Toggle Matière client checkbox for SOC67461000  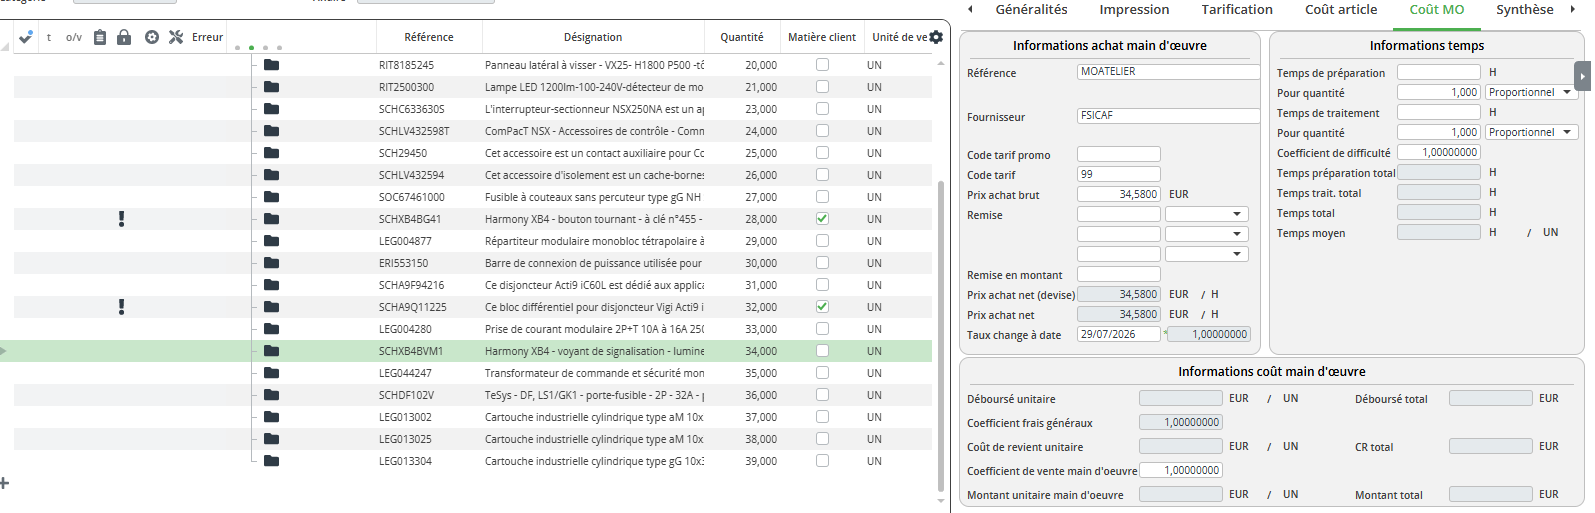click(x=822, y=197)
